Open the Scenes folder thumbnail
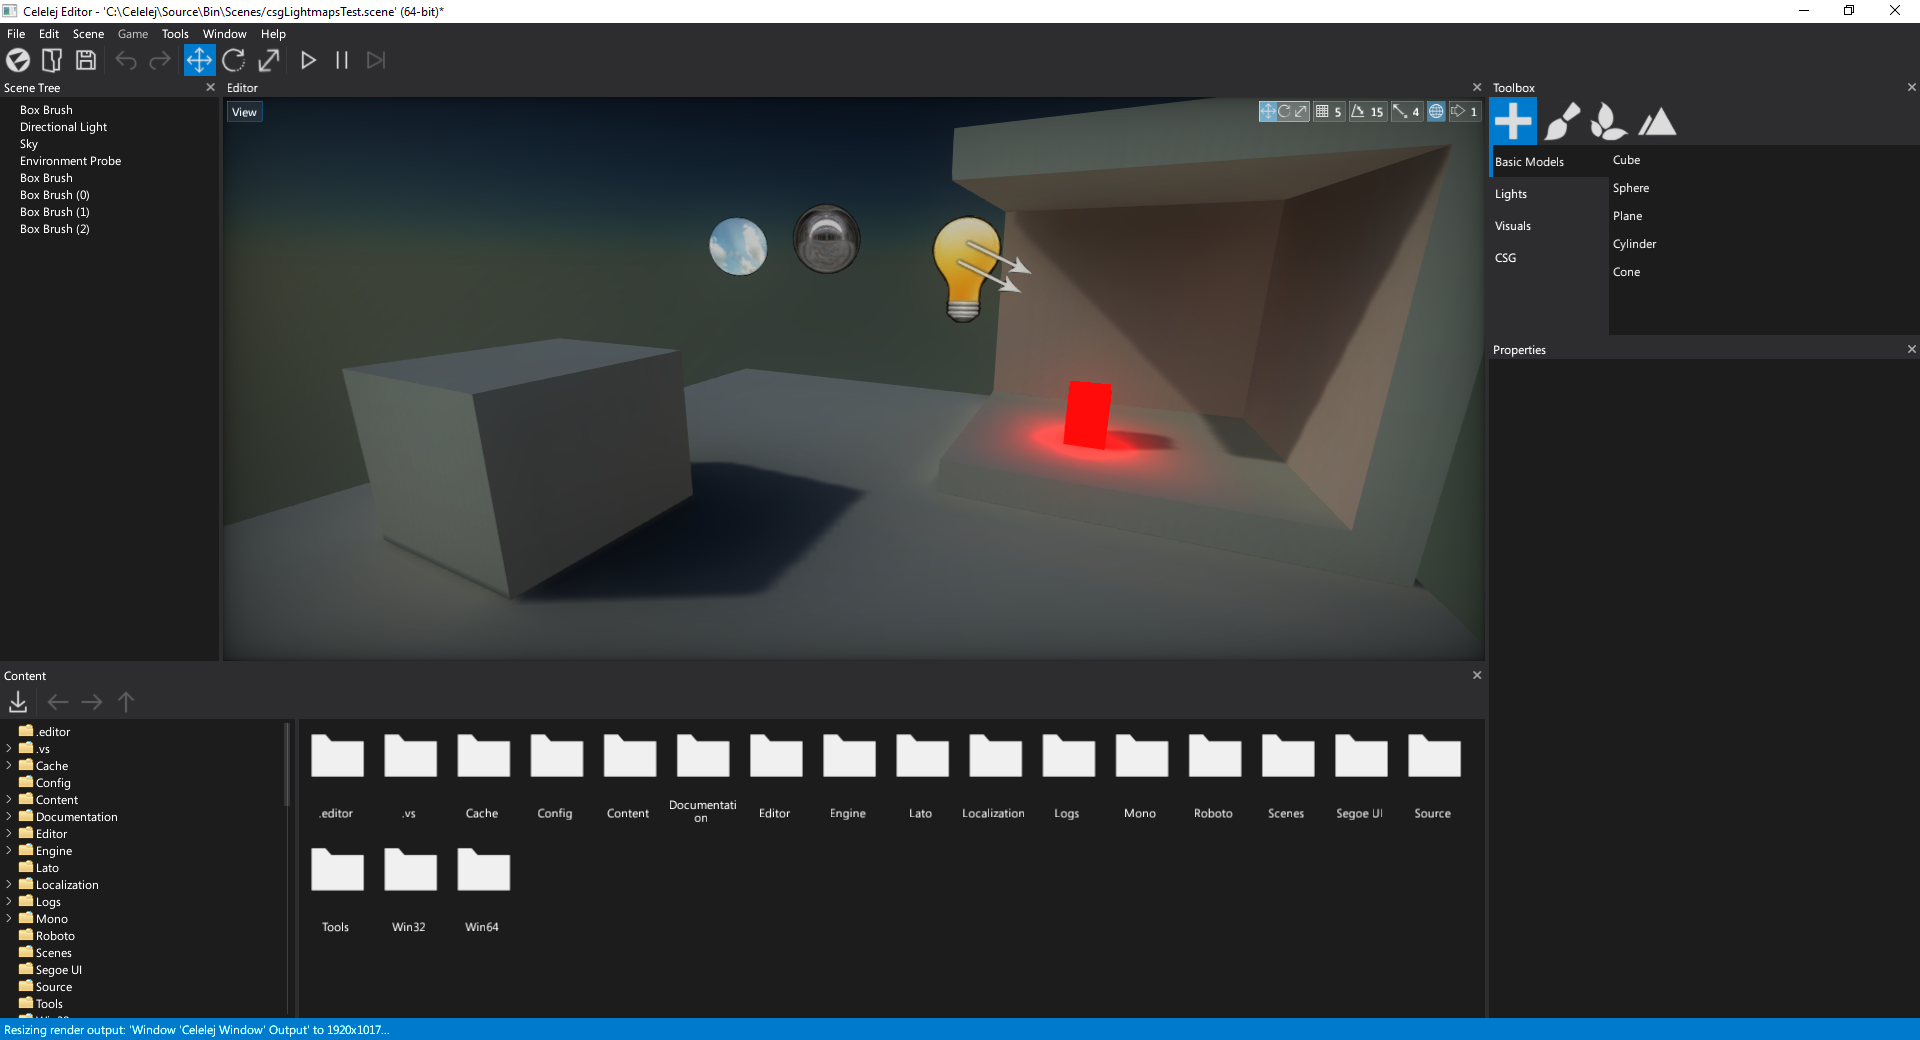This screenshot has width=1920, height=1040. (x=1287, y=777)
